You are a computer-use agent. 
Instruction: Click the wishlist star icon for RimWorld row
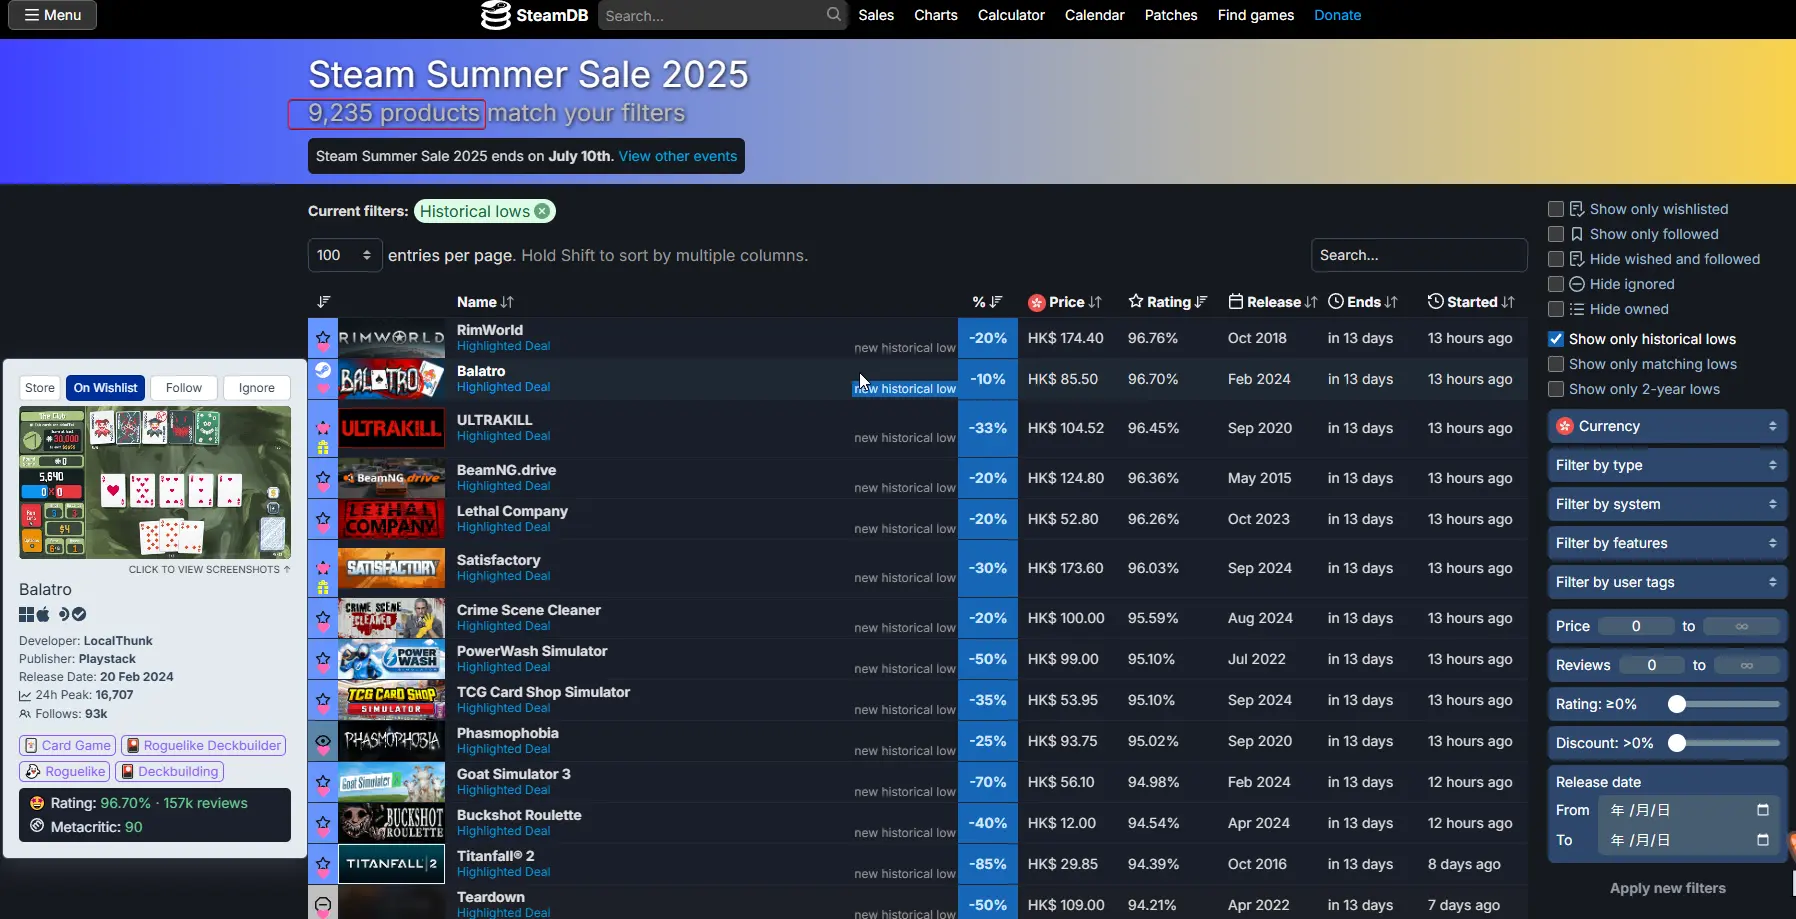323,339
